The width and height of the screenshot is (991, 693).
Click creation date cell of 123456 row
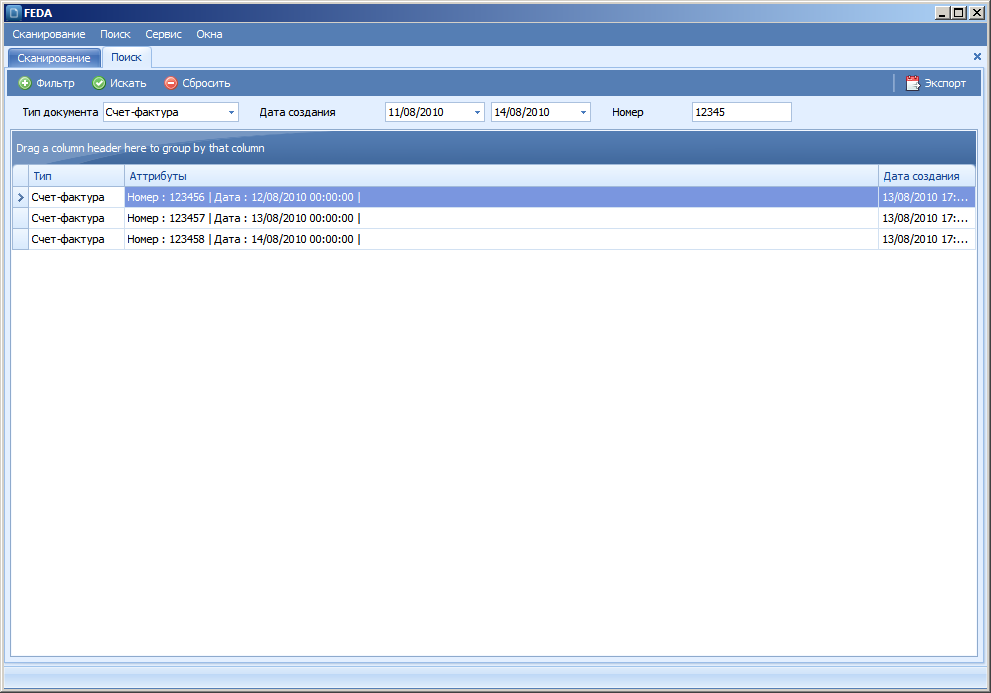(x=927, y=197)
